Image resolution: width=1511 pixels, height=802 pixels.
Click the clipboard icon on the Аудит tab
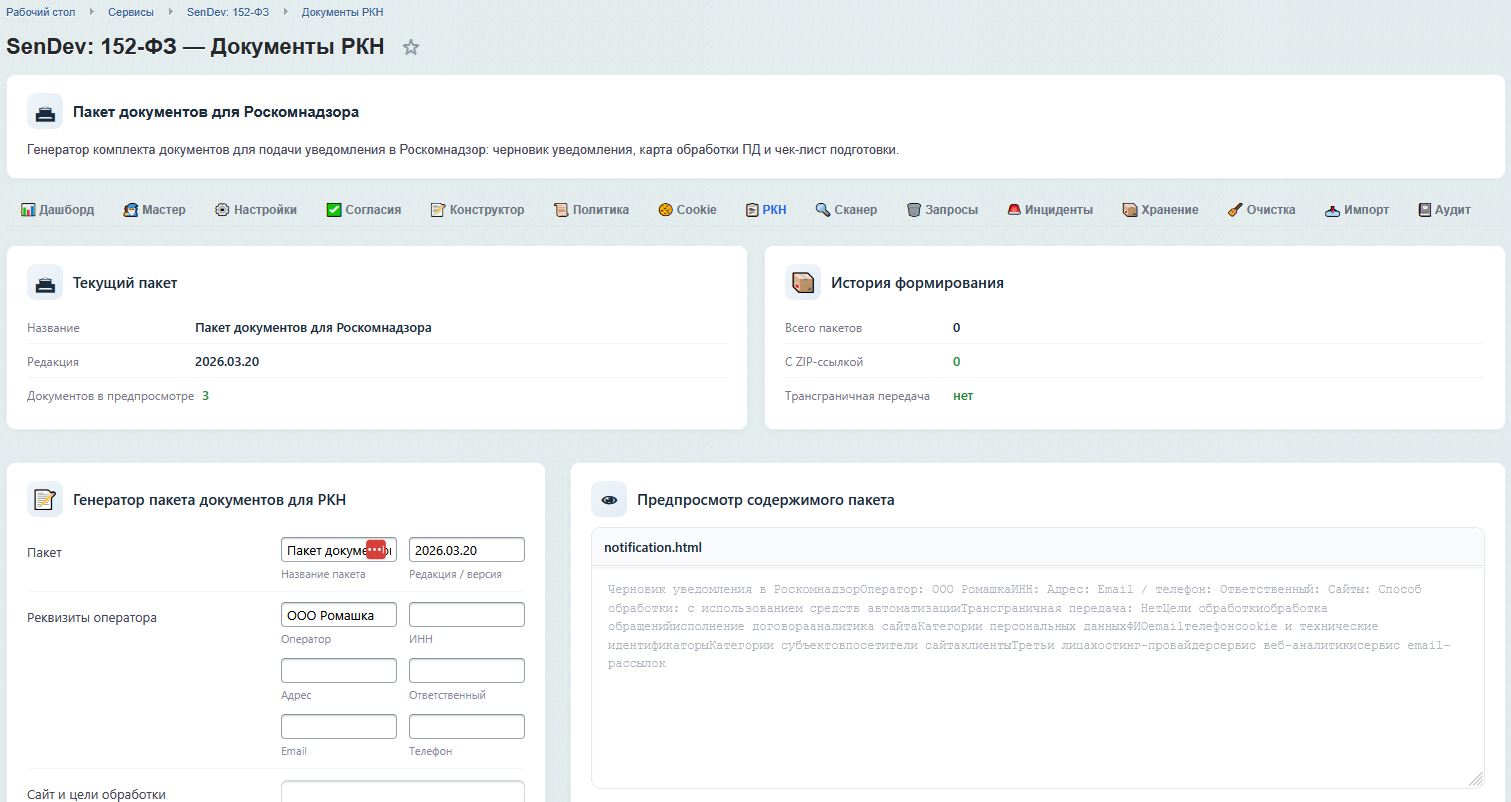[1420, 209]
